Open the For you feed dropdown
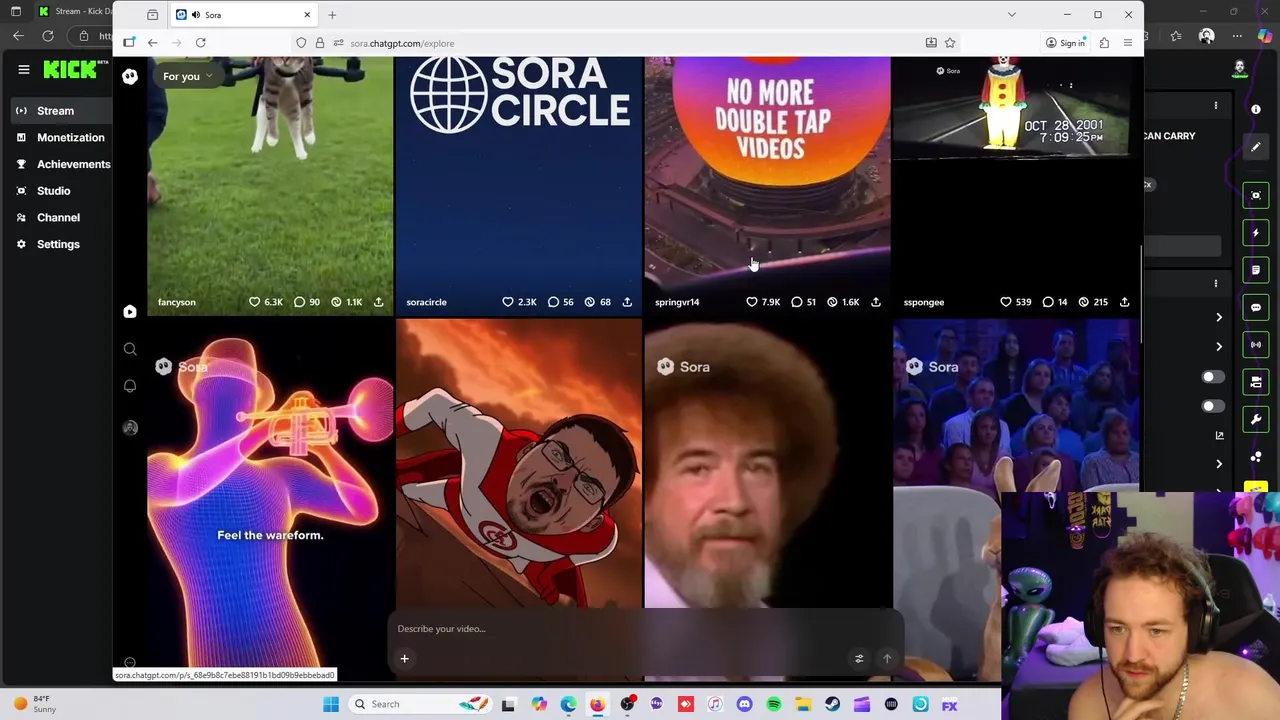 click(187, 76)
